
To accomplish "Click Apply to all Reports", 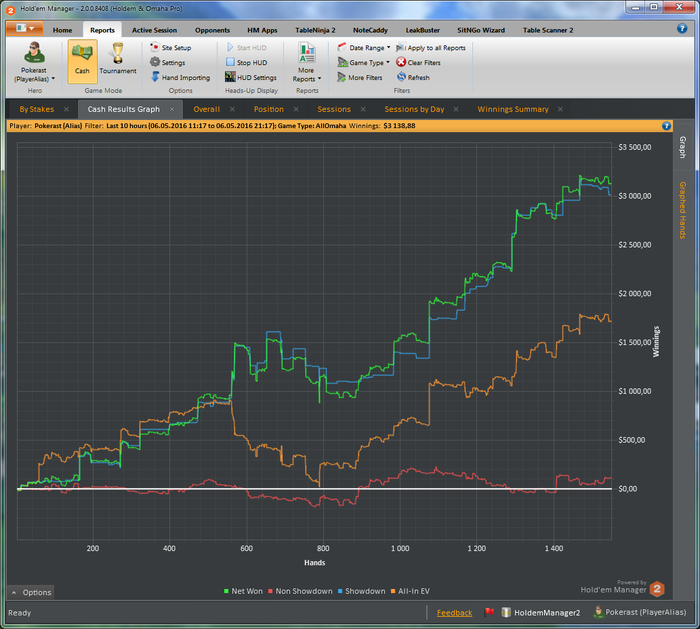I will [431, 48].
